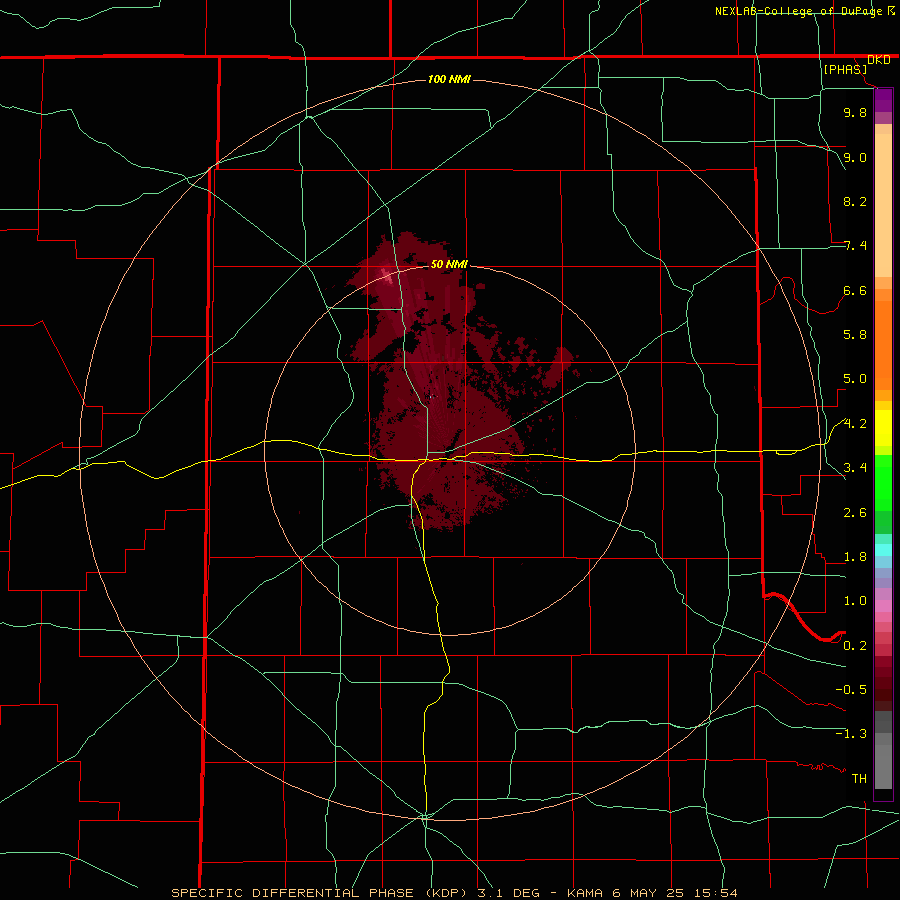Click the 4.2 scale label

coord(855,424)
